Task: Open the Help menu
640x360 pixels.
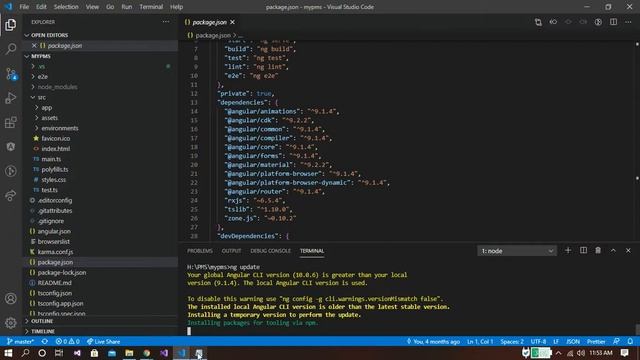Action: click(176, 7)
